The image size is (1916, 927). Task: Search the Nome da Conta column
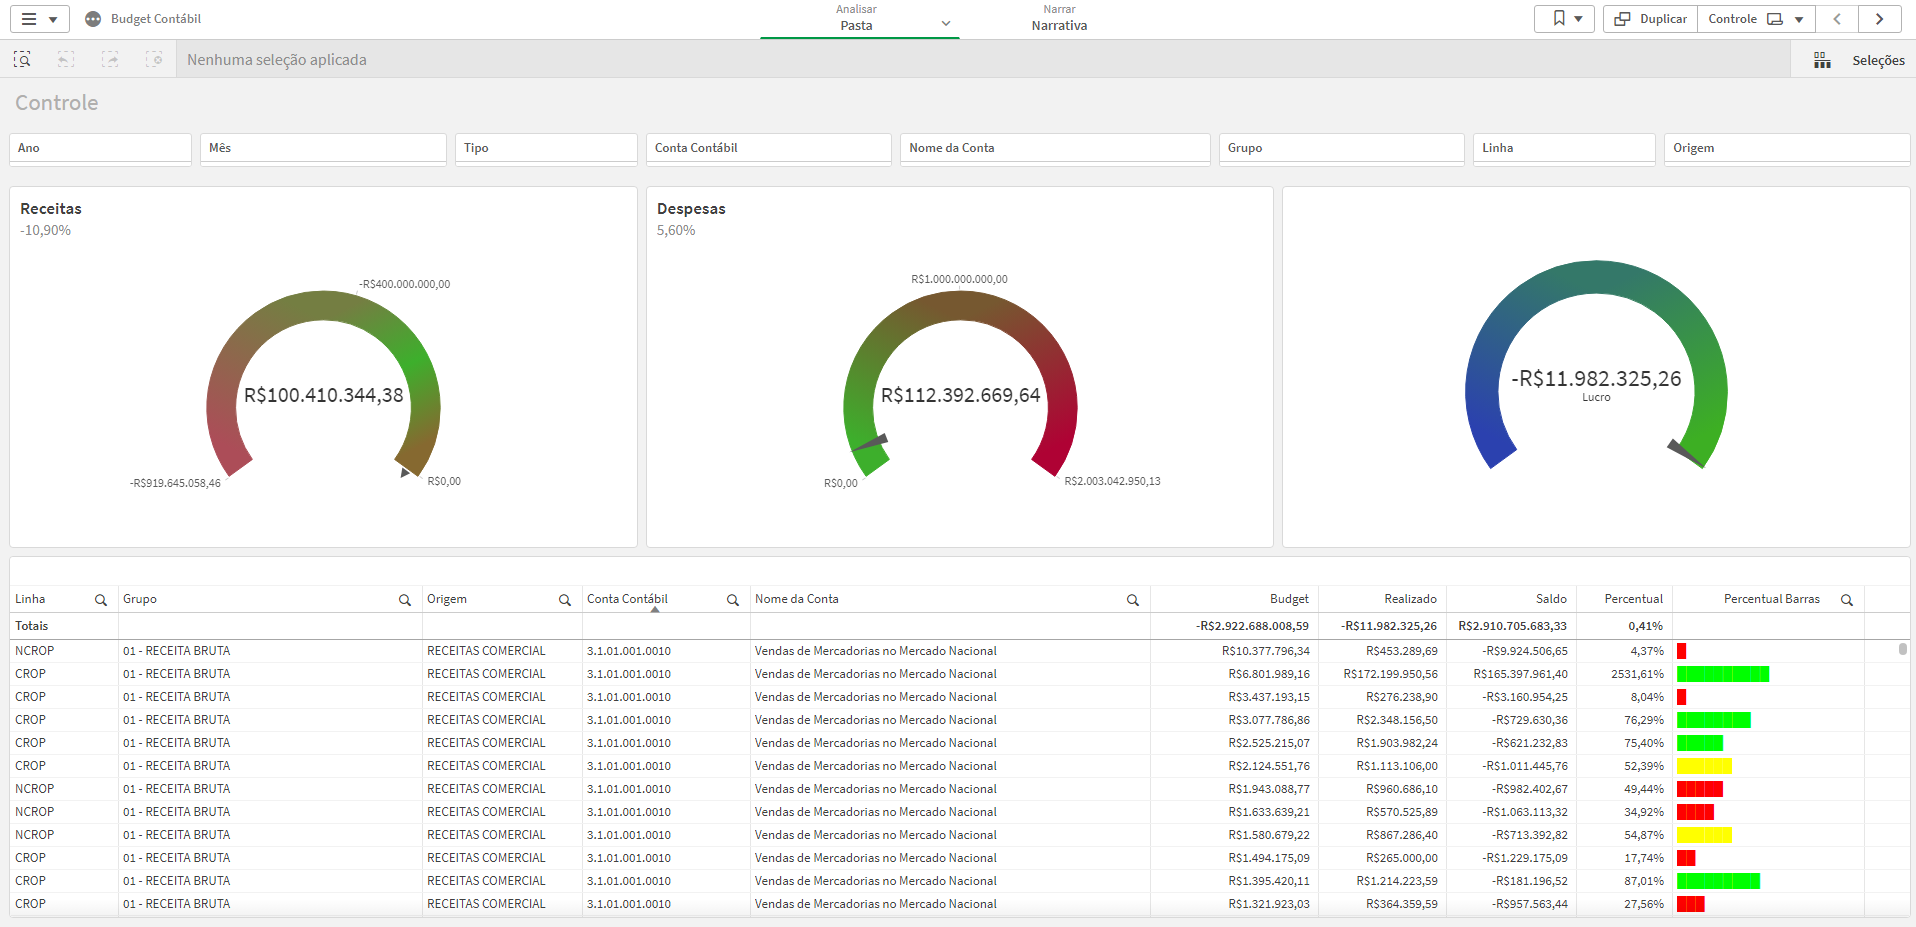point(1133,599)
